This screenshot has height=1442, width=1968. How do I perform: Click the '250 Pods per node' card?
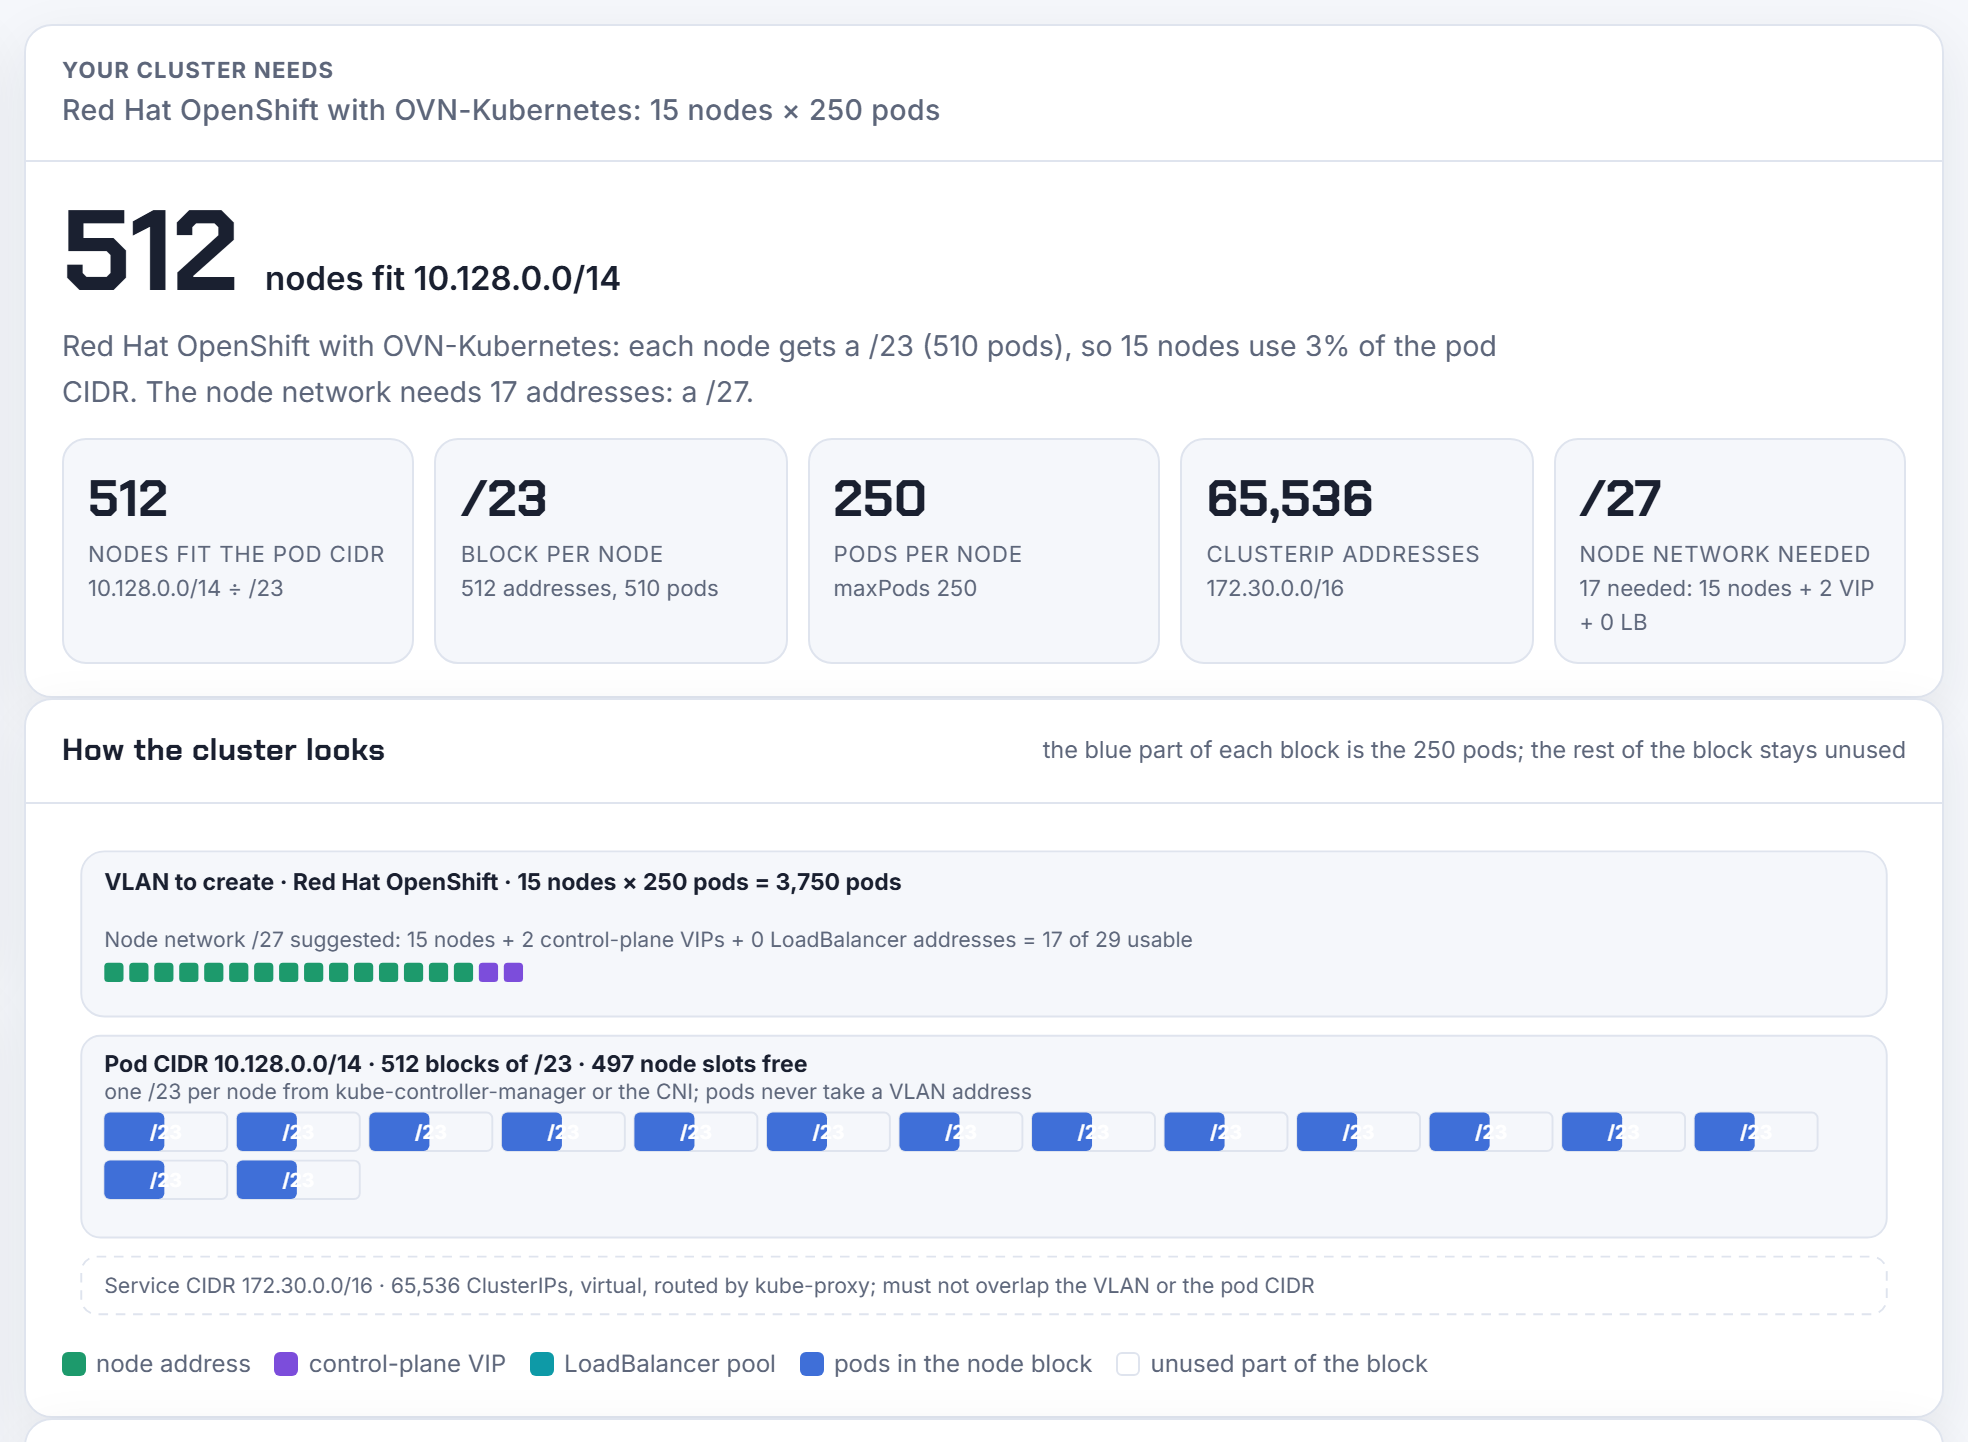coord(984,551)
